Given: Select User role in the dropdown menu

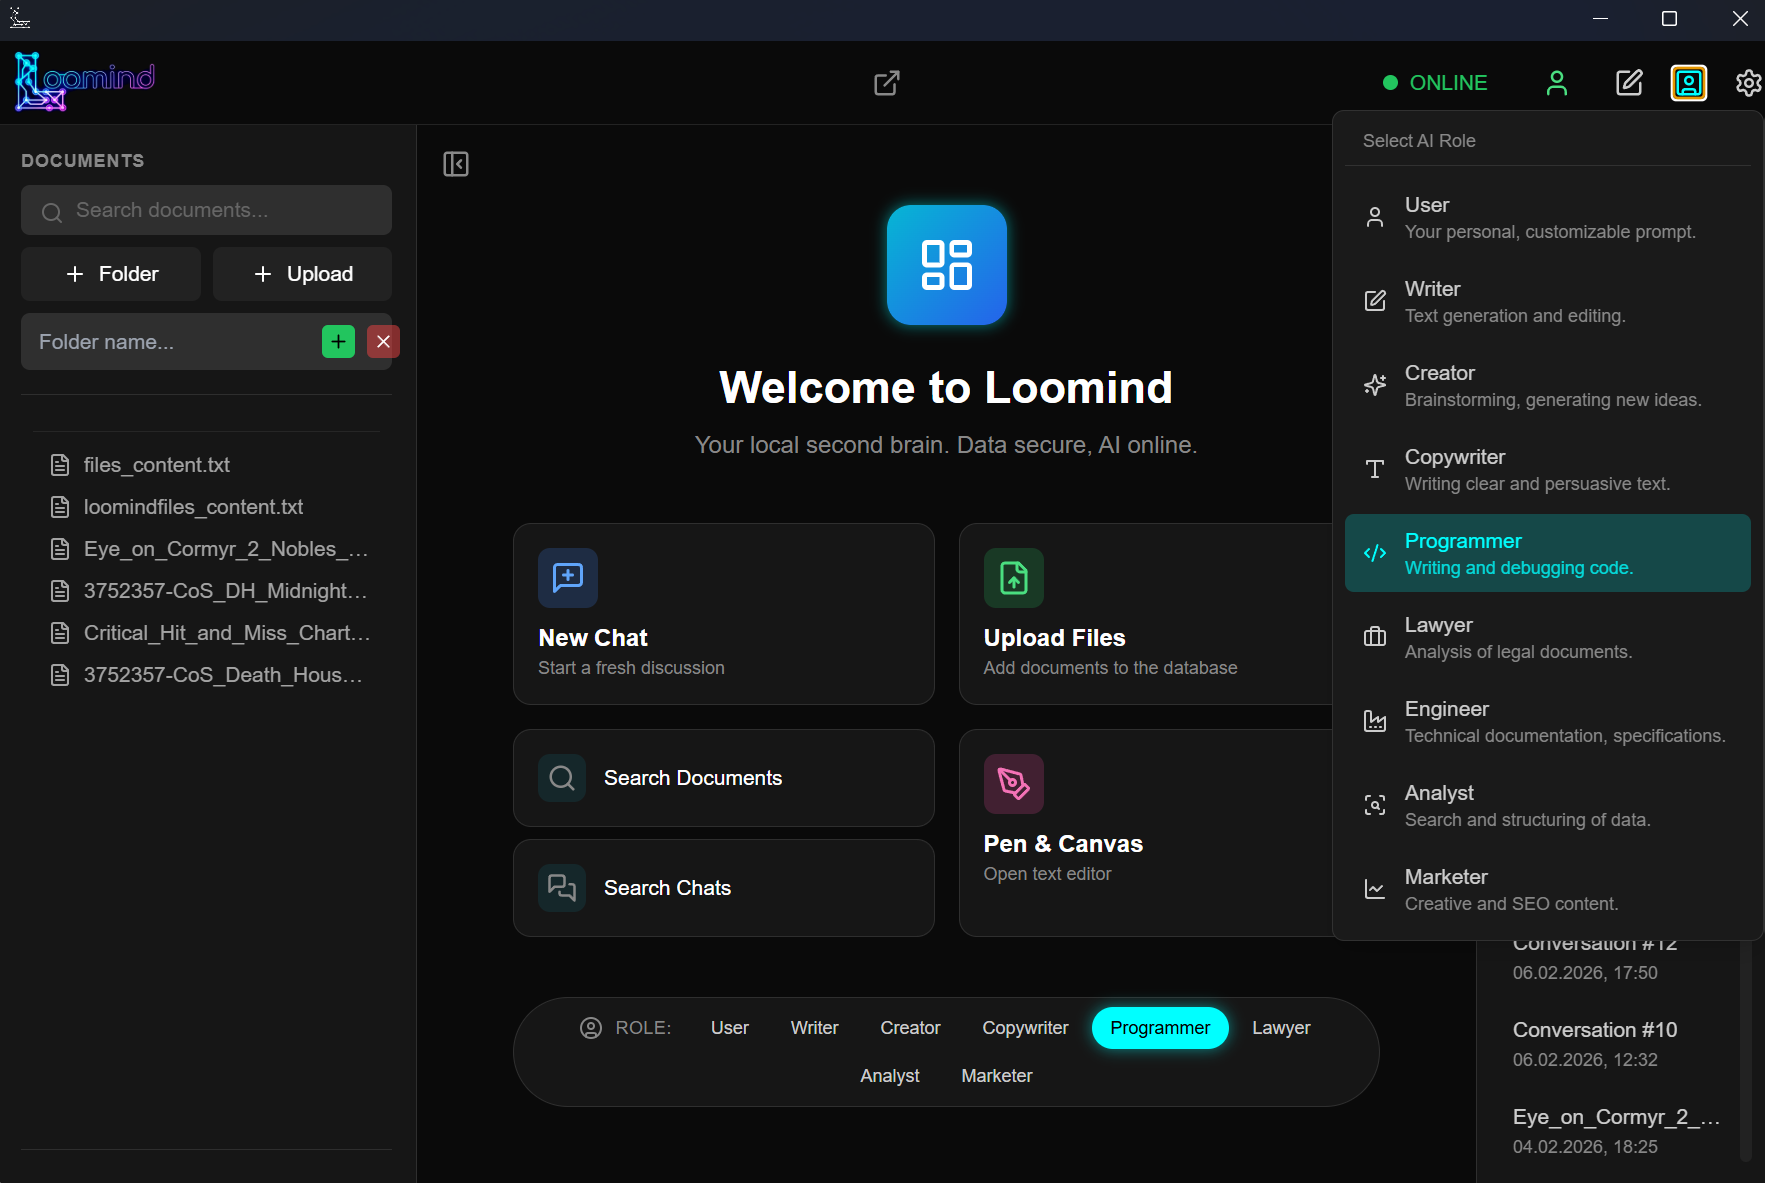Looking at the screenshot, I should (x=1547, y=217).
